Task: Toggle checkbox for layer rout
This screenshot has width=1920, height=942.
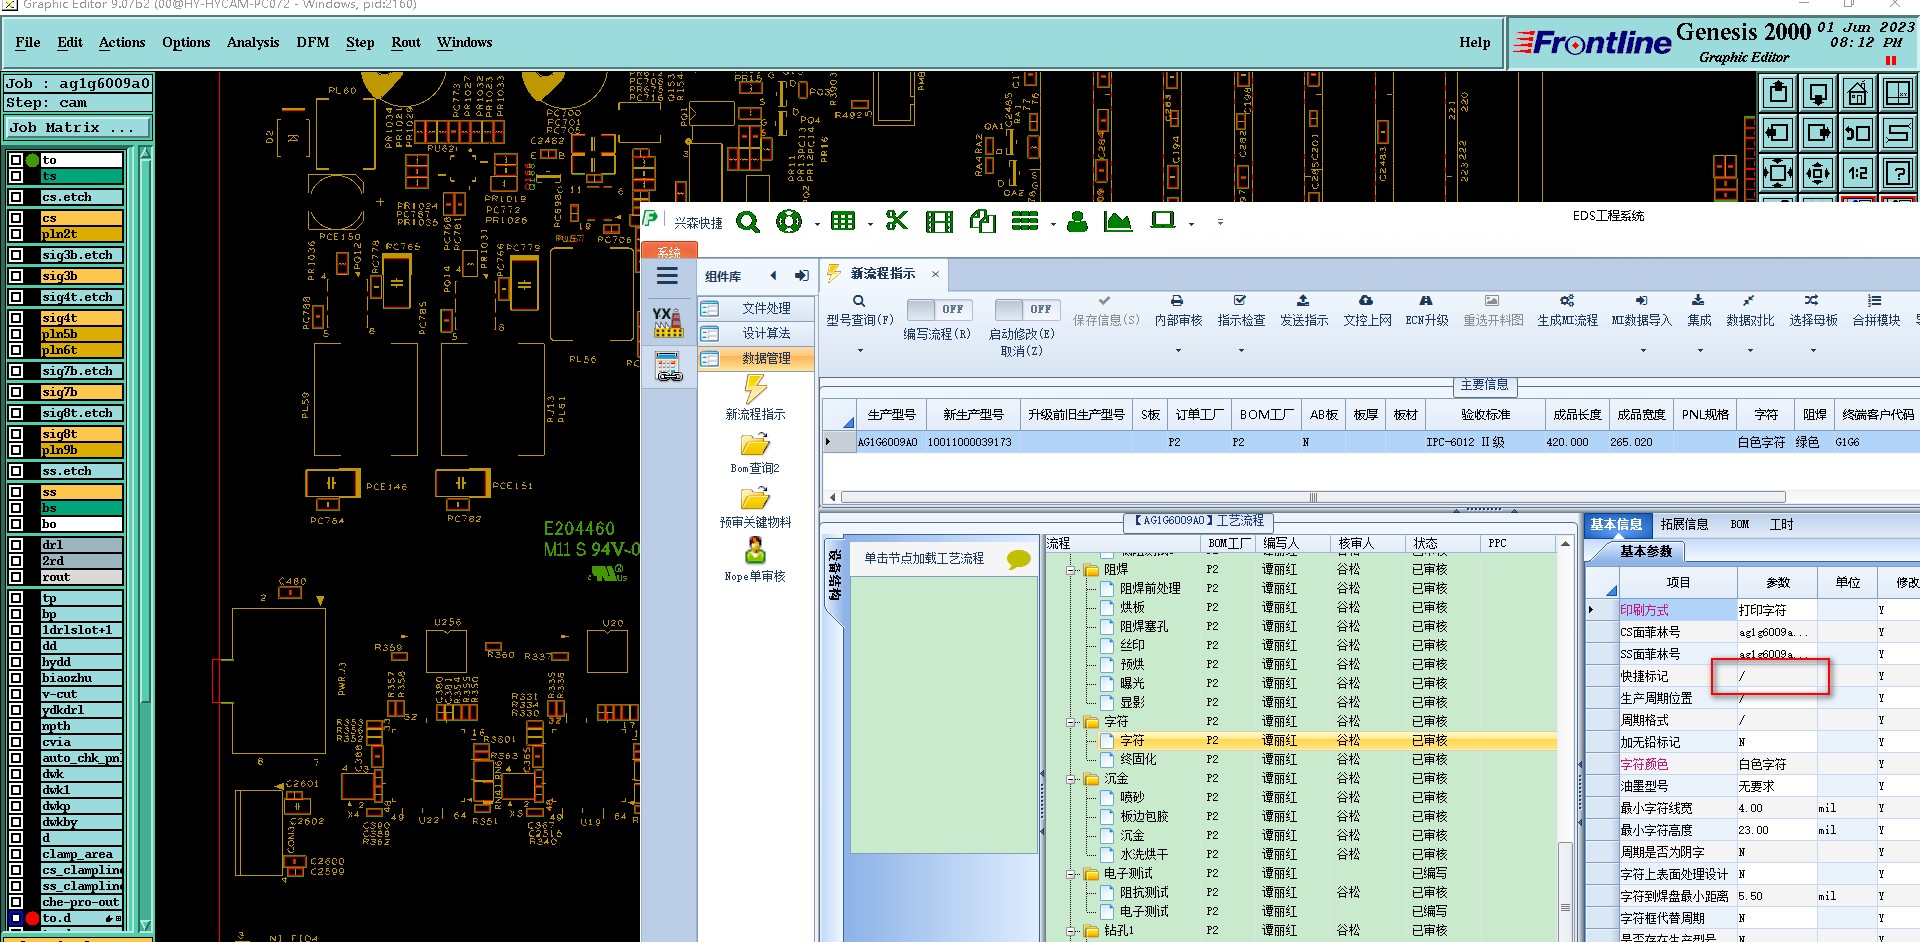Action: pyautogui.click(x=16, y=577)
